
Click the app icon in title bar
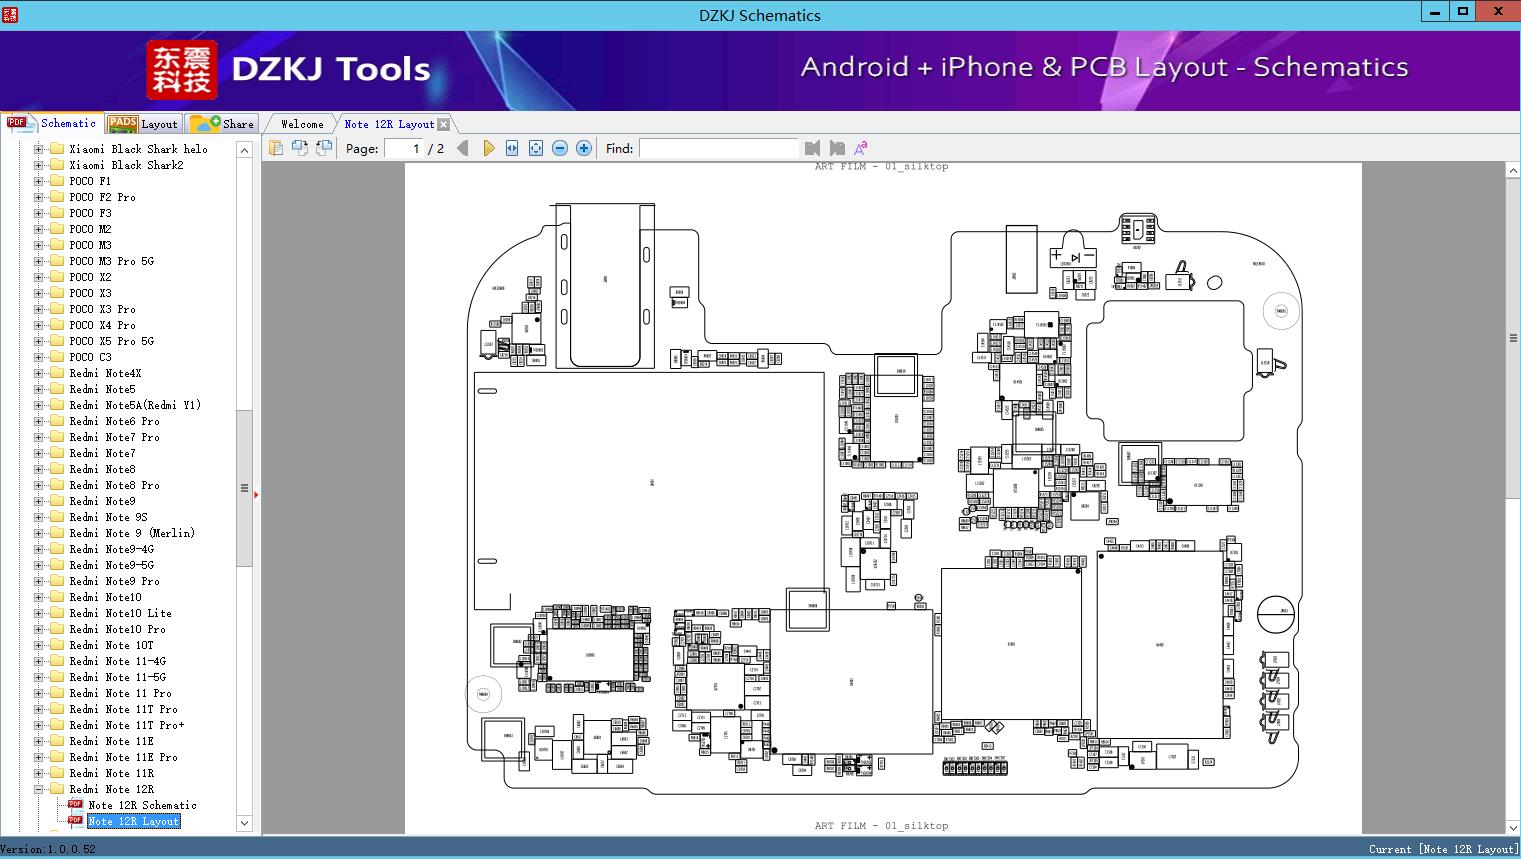pyautogui.click(x=9, y=15)
